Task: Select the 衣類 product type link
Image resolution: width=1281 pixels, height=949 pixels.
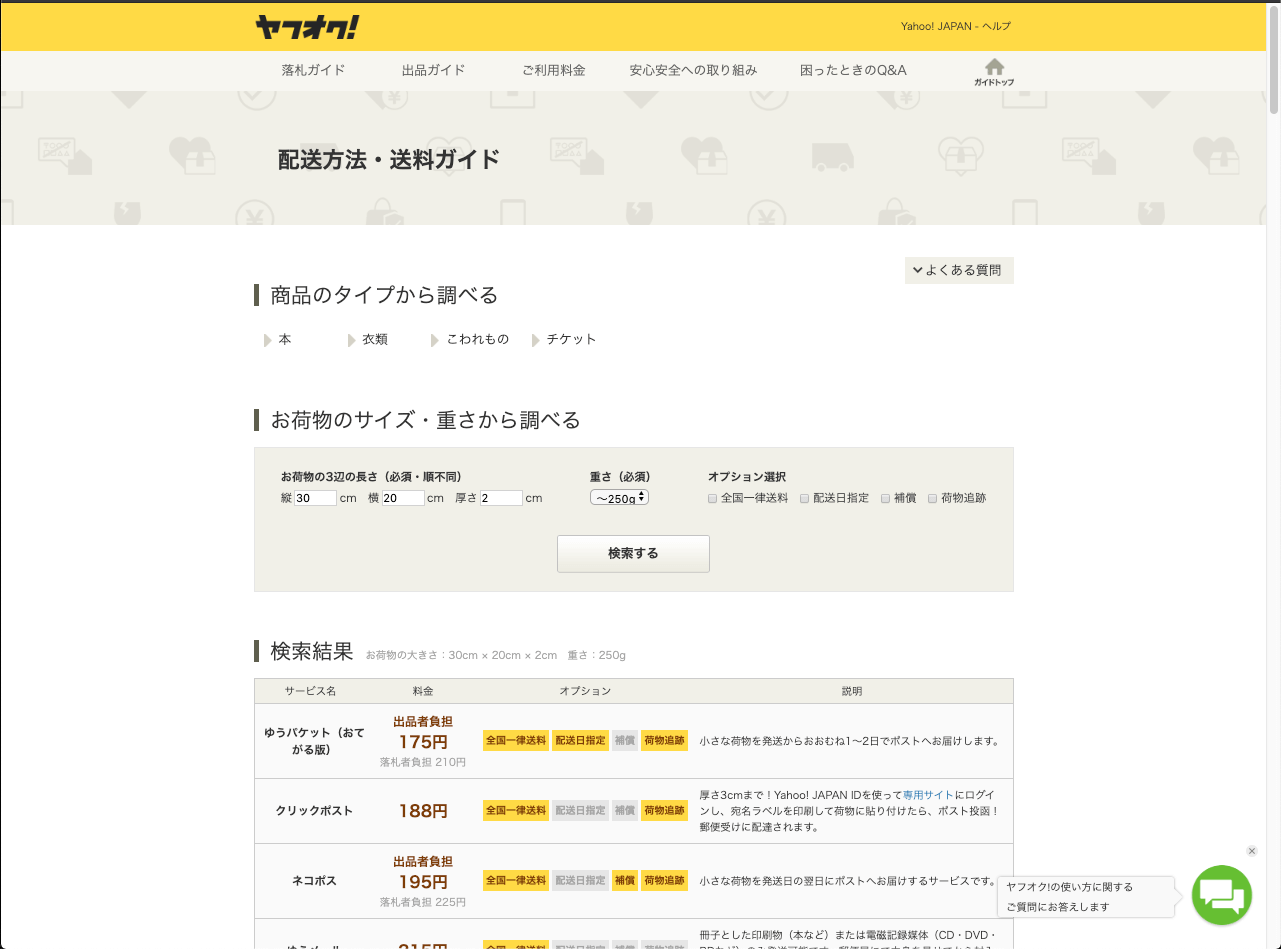Action: pyautogui.click(x=375, y=340)
